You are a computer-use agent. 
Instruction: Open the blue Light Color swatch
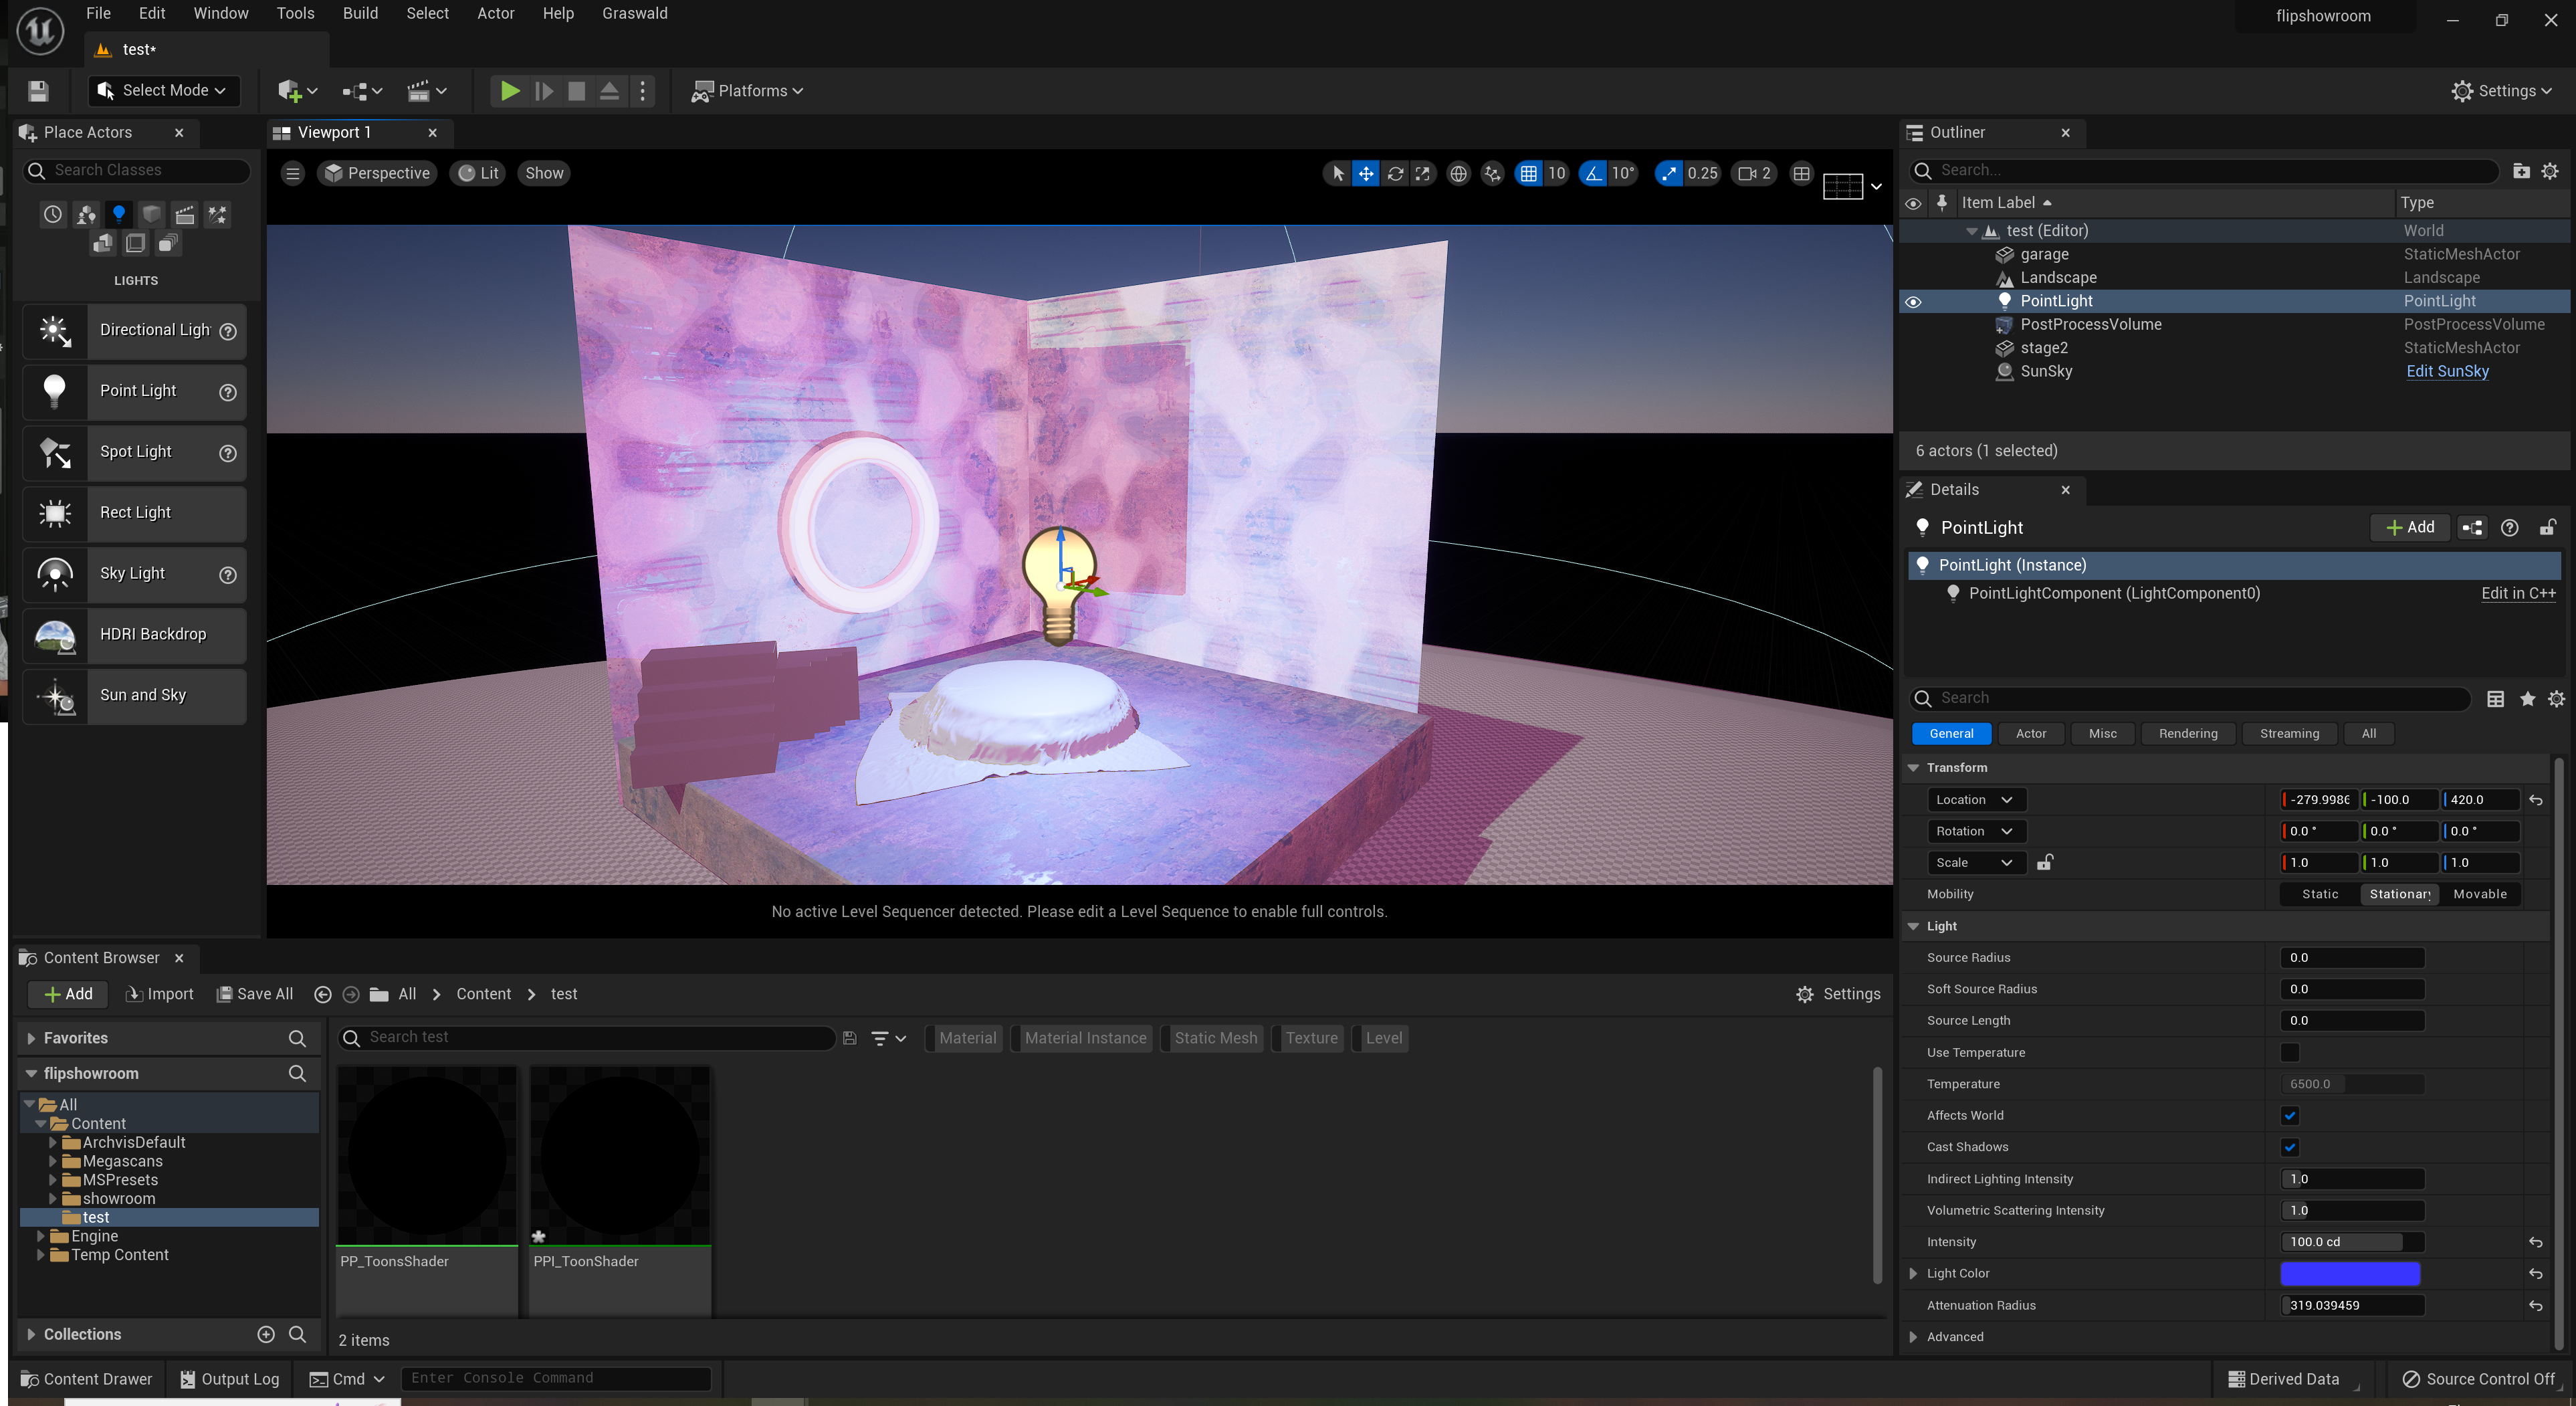pyautogui.click(x=2349, y=1273)
